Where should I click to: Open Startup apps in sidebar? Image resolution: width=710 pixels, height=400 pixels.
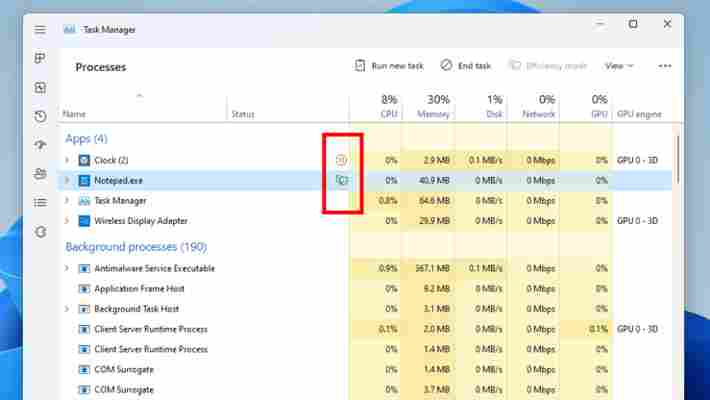(x=40, y=145)
